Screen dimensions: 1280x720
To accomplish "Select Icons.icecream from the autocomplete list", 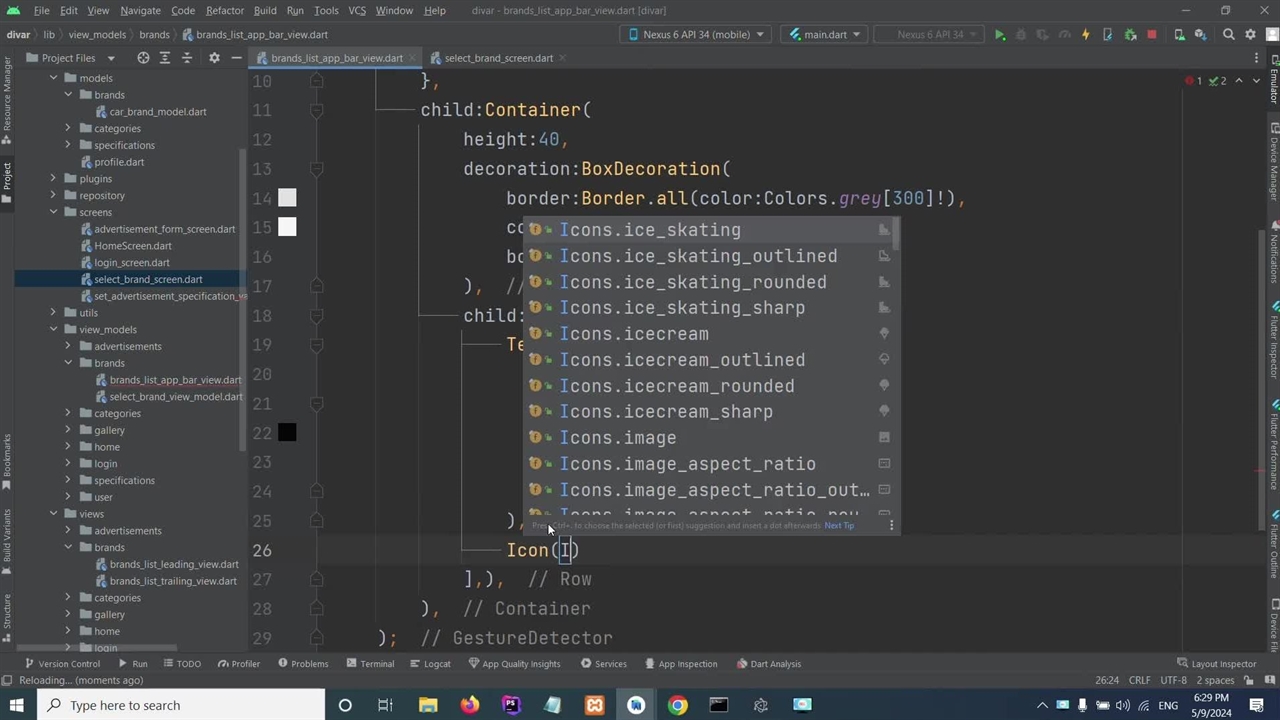I will [x=634, y=334].
